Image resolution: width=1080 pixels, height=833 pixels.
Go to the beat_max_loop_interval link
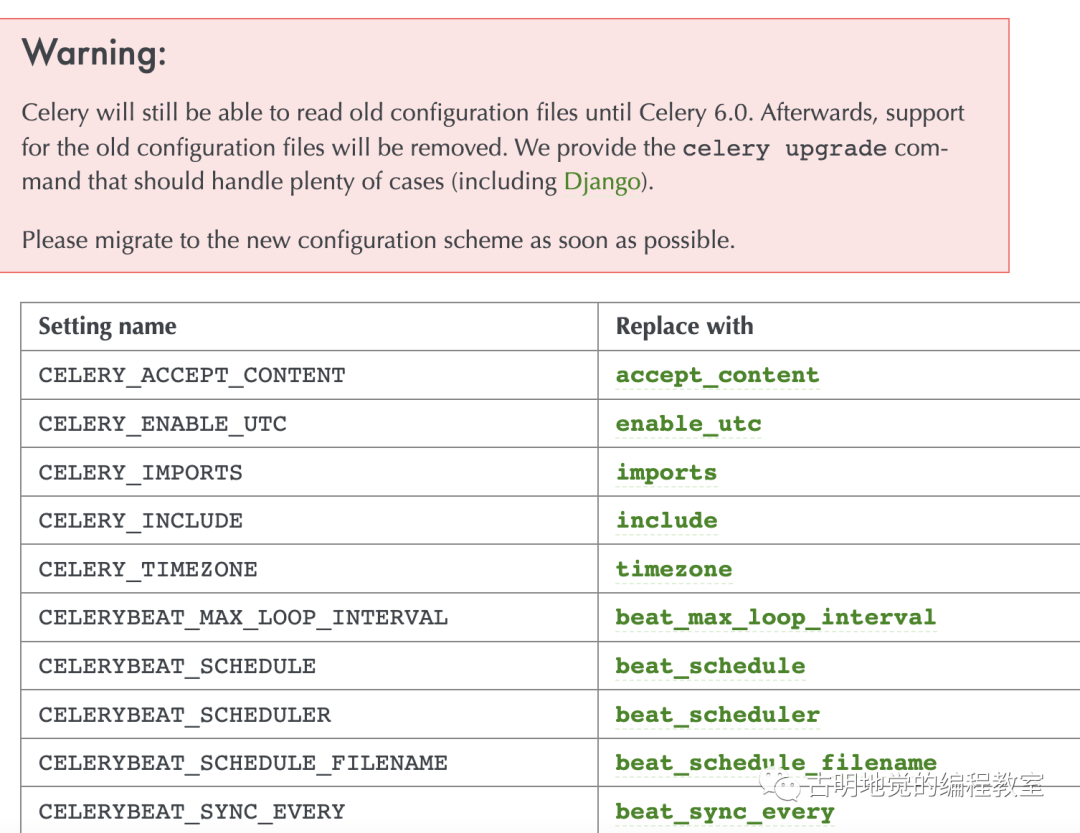pyautogui.click(x=775, y=617)
